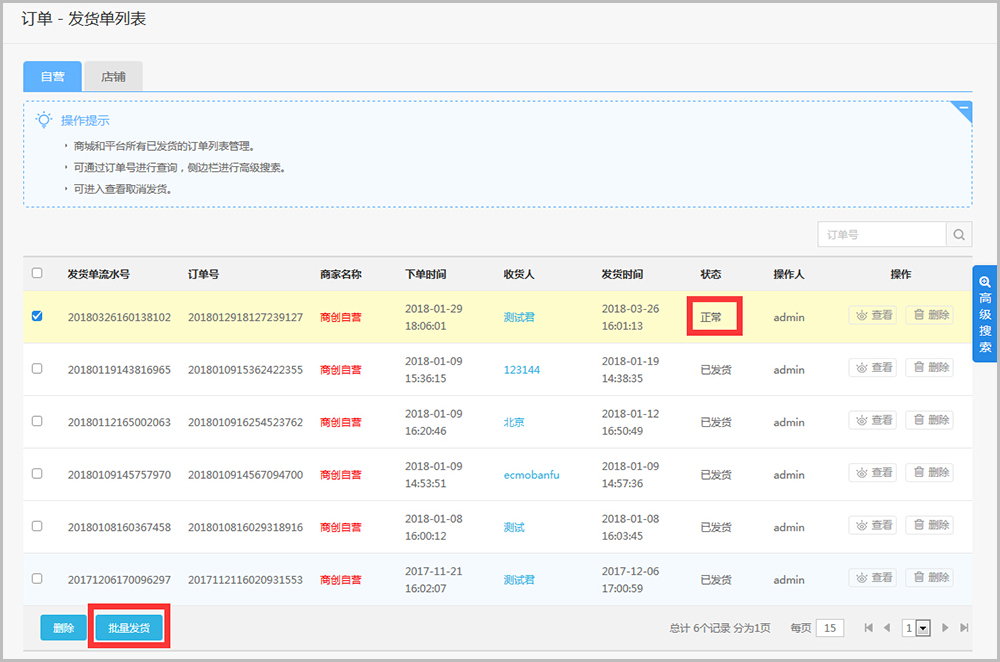Go to last page icon
The width and height of the screenshot is (1000, 662).
point(964,628)
